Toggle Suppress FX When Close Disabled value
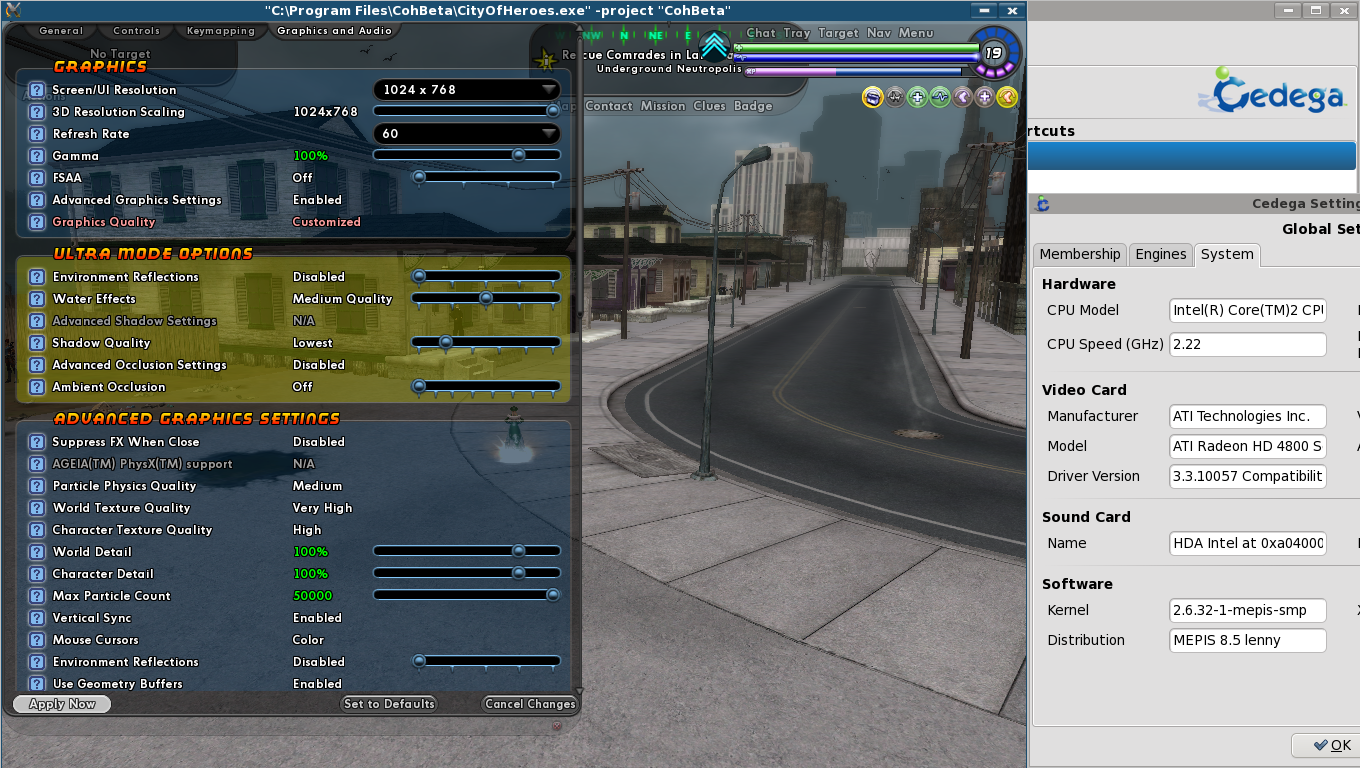Viewport: 1360px width, 768px height. coord(319,442)
